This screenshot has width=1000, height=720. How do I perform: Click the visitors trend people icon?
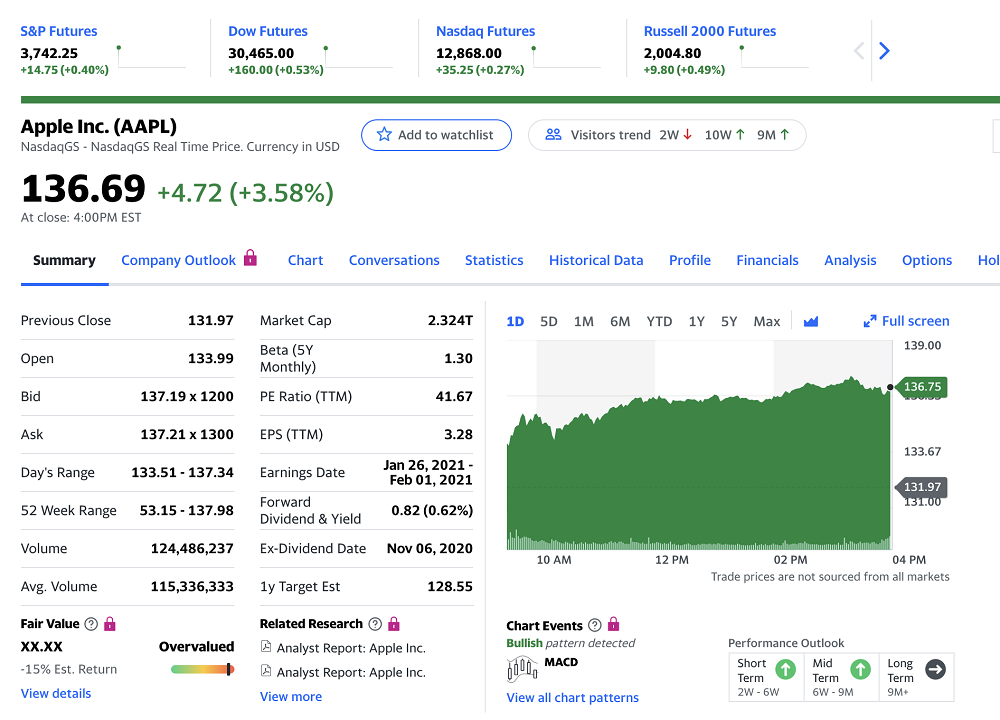[554, 135]
